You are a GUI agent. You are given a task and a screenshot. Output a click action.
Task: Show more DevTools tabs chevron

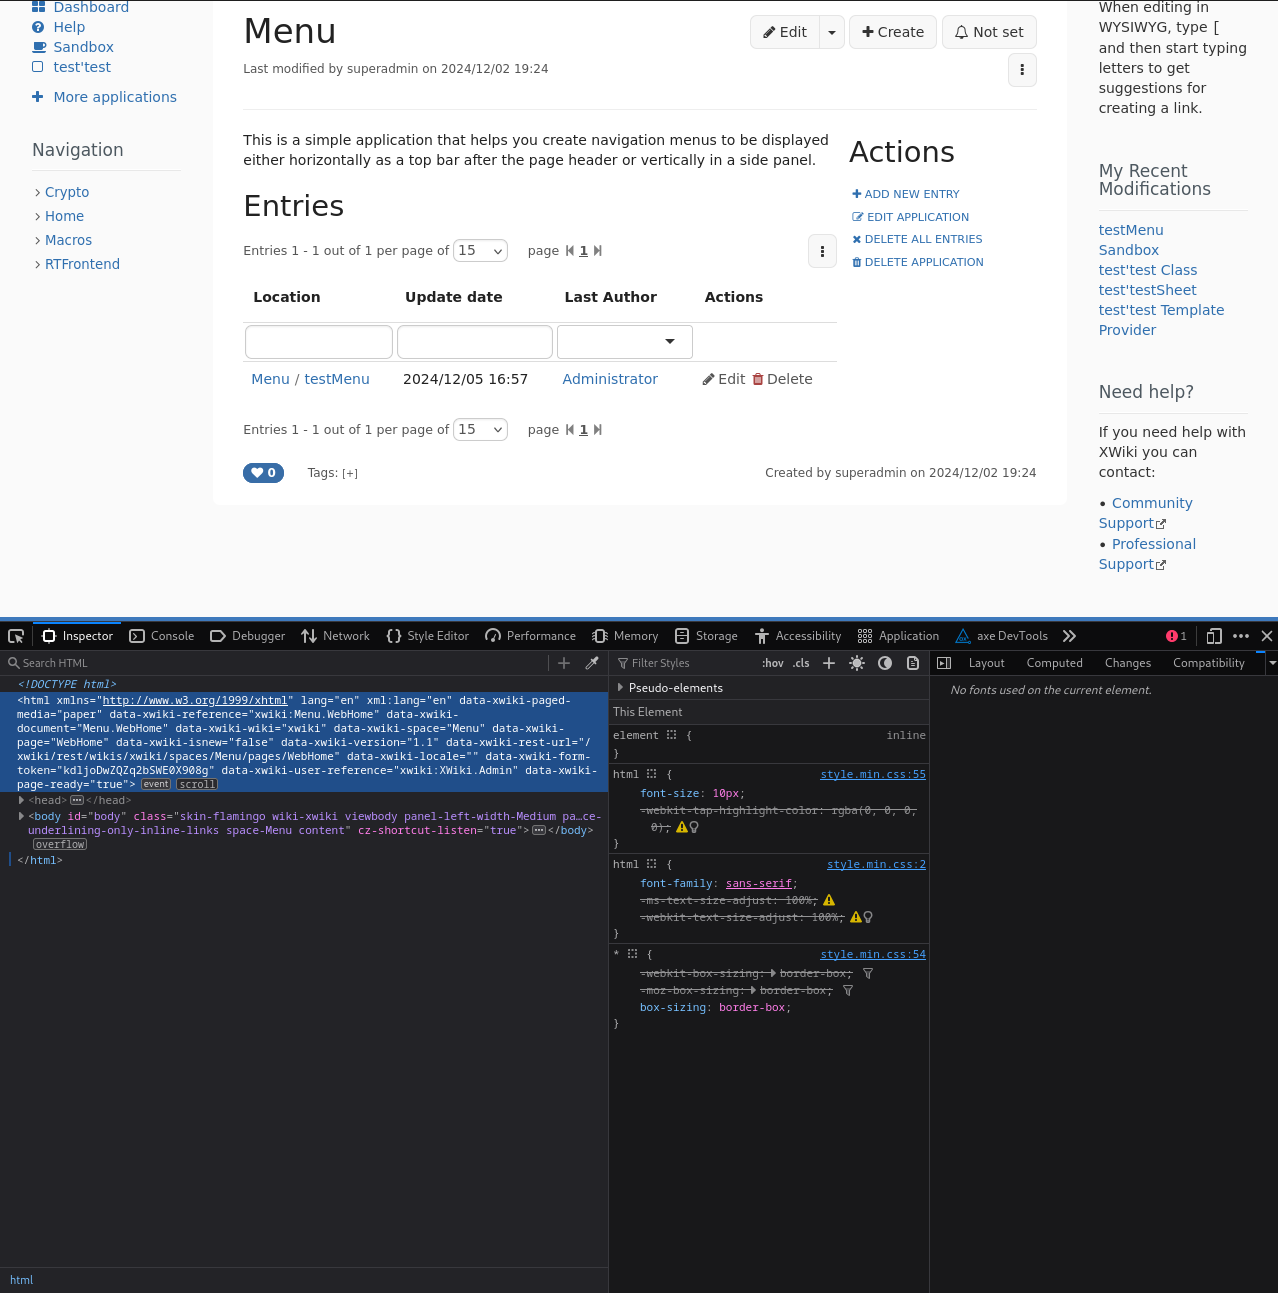[1069, 636]
